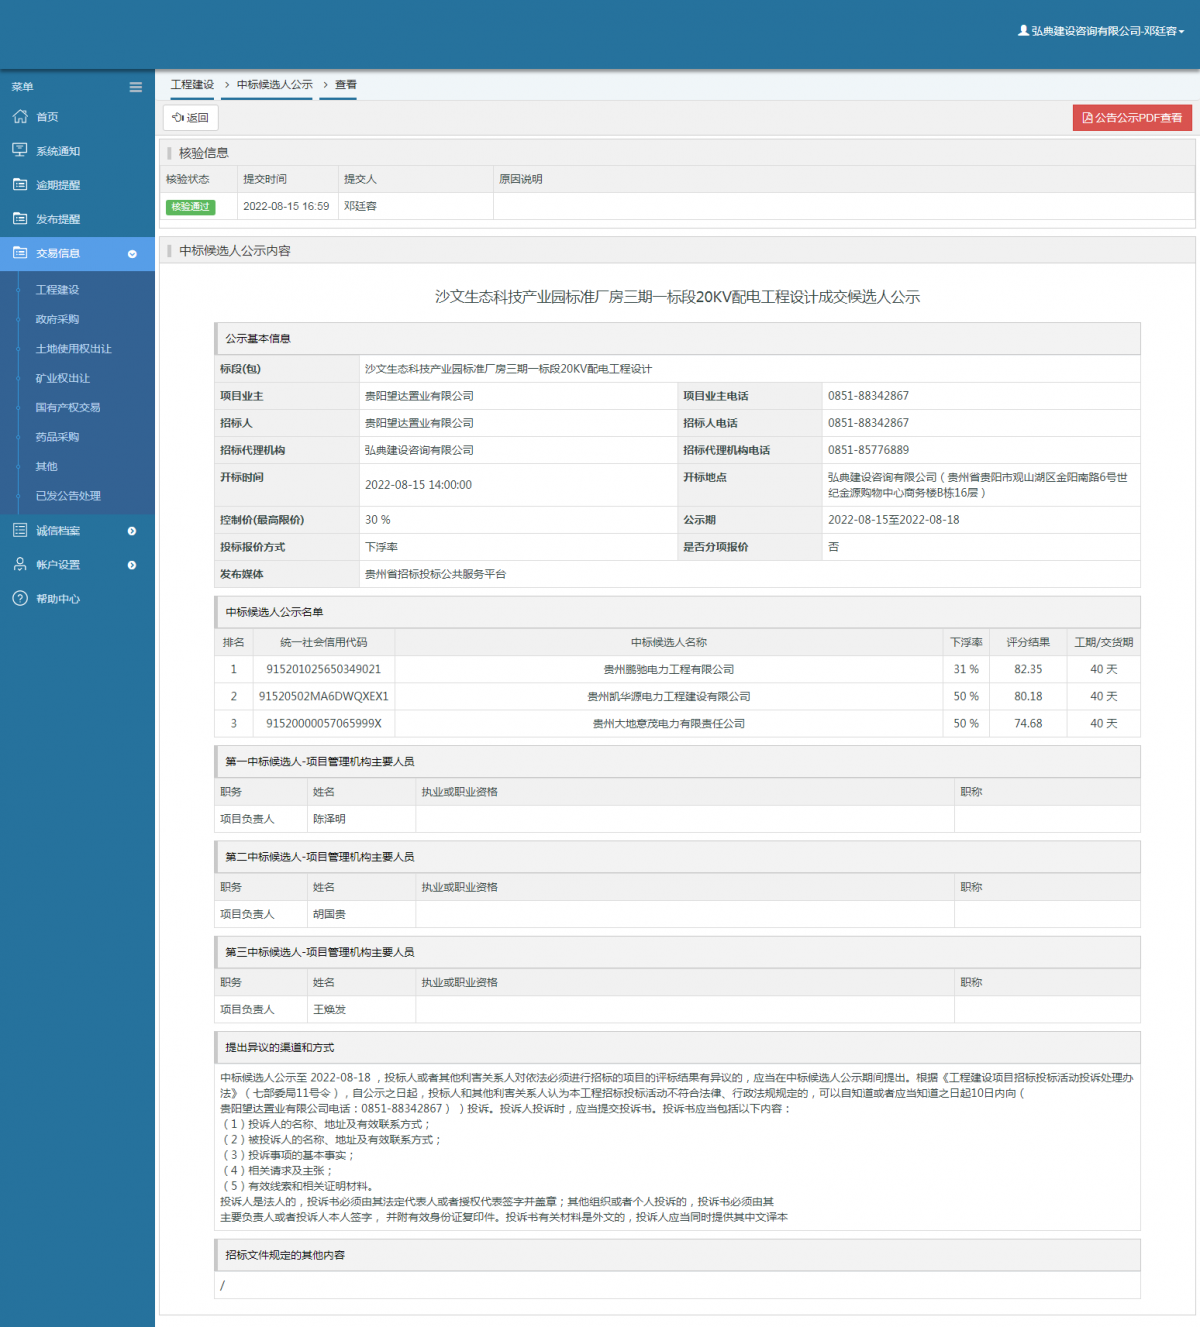Open 公告公示PDF查看 red button
Viewport: 1200px width, 1327px height.
(1132, 118)
